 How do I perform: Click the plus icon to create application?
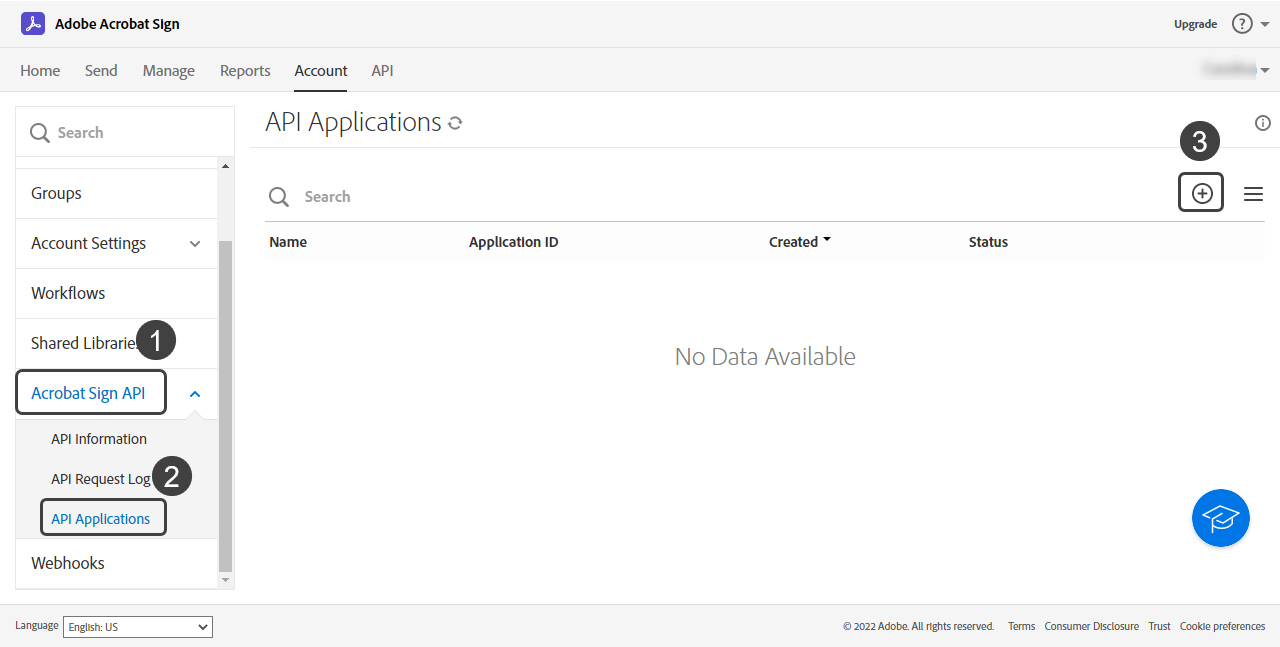(1201, 193)
